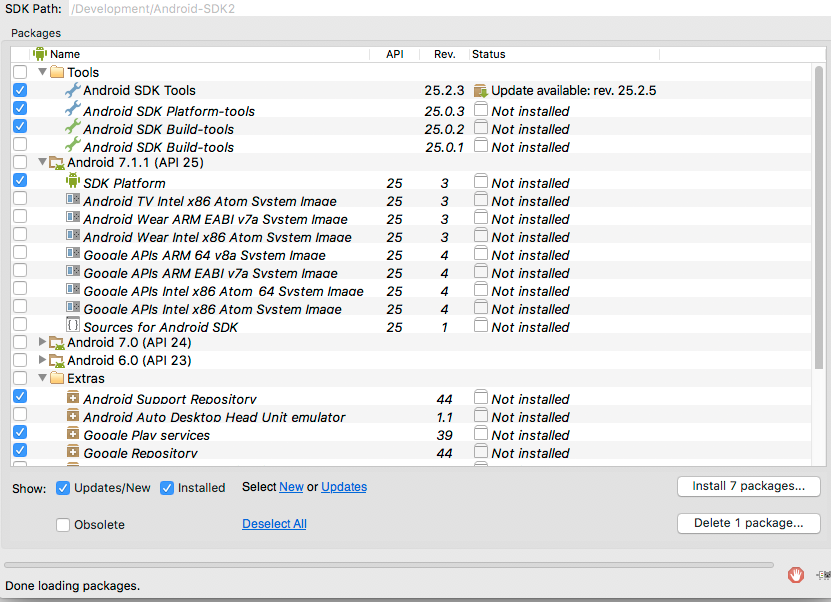Click the Android 6.0 (API 23) folder icon
Viewport: 831px width, 602px height.
pyautogui.click(x=57, y=361)
